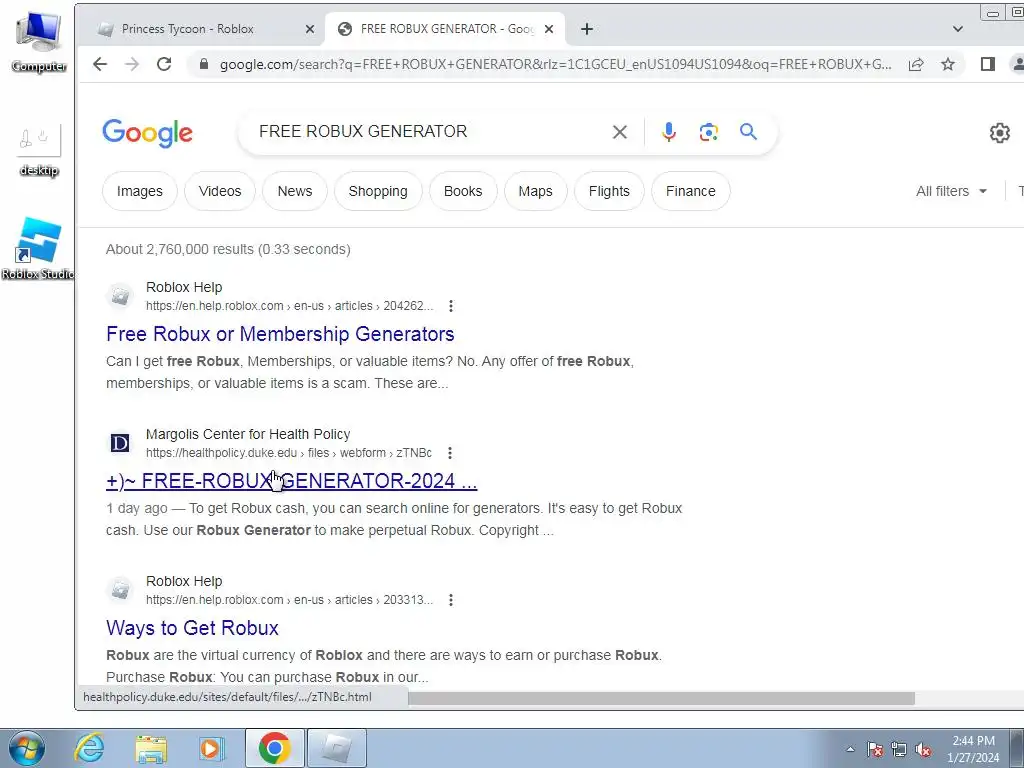
Task: Open the browser side panel
Action: (987, 64)
